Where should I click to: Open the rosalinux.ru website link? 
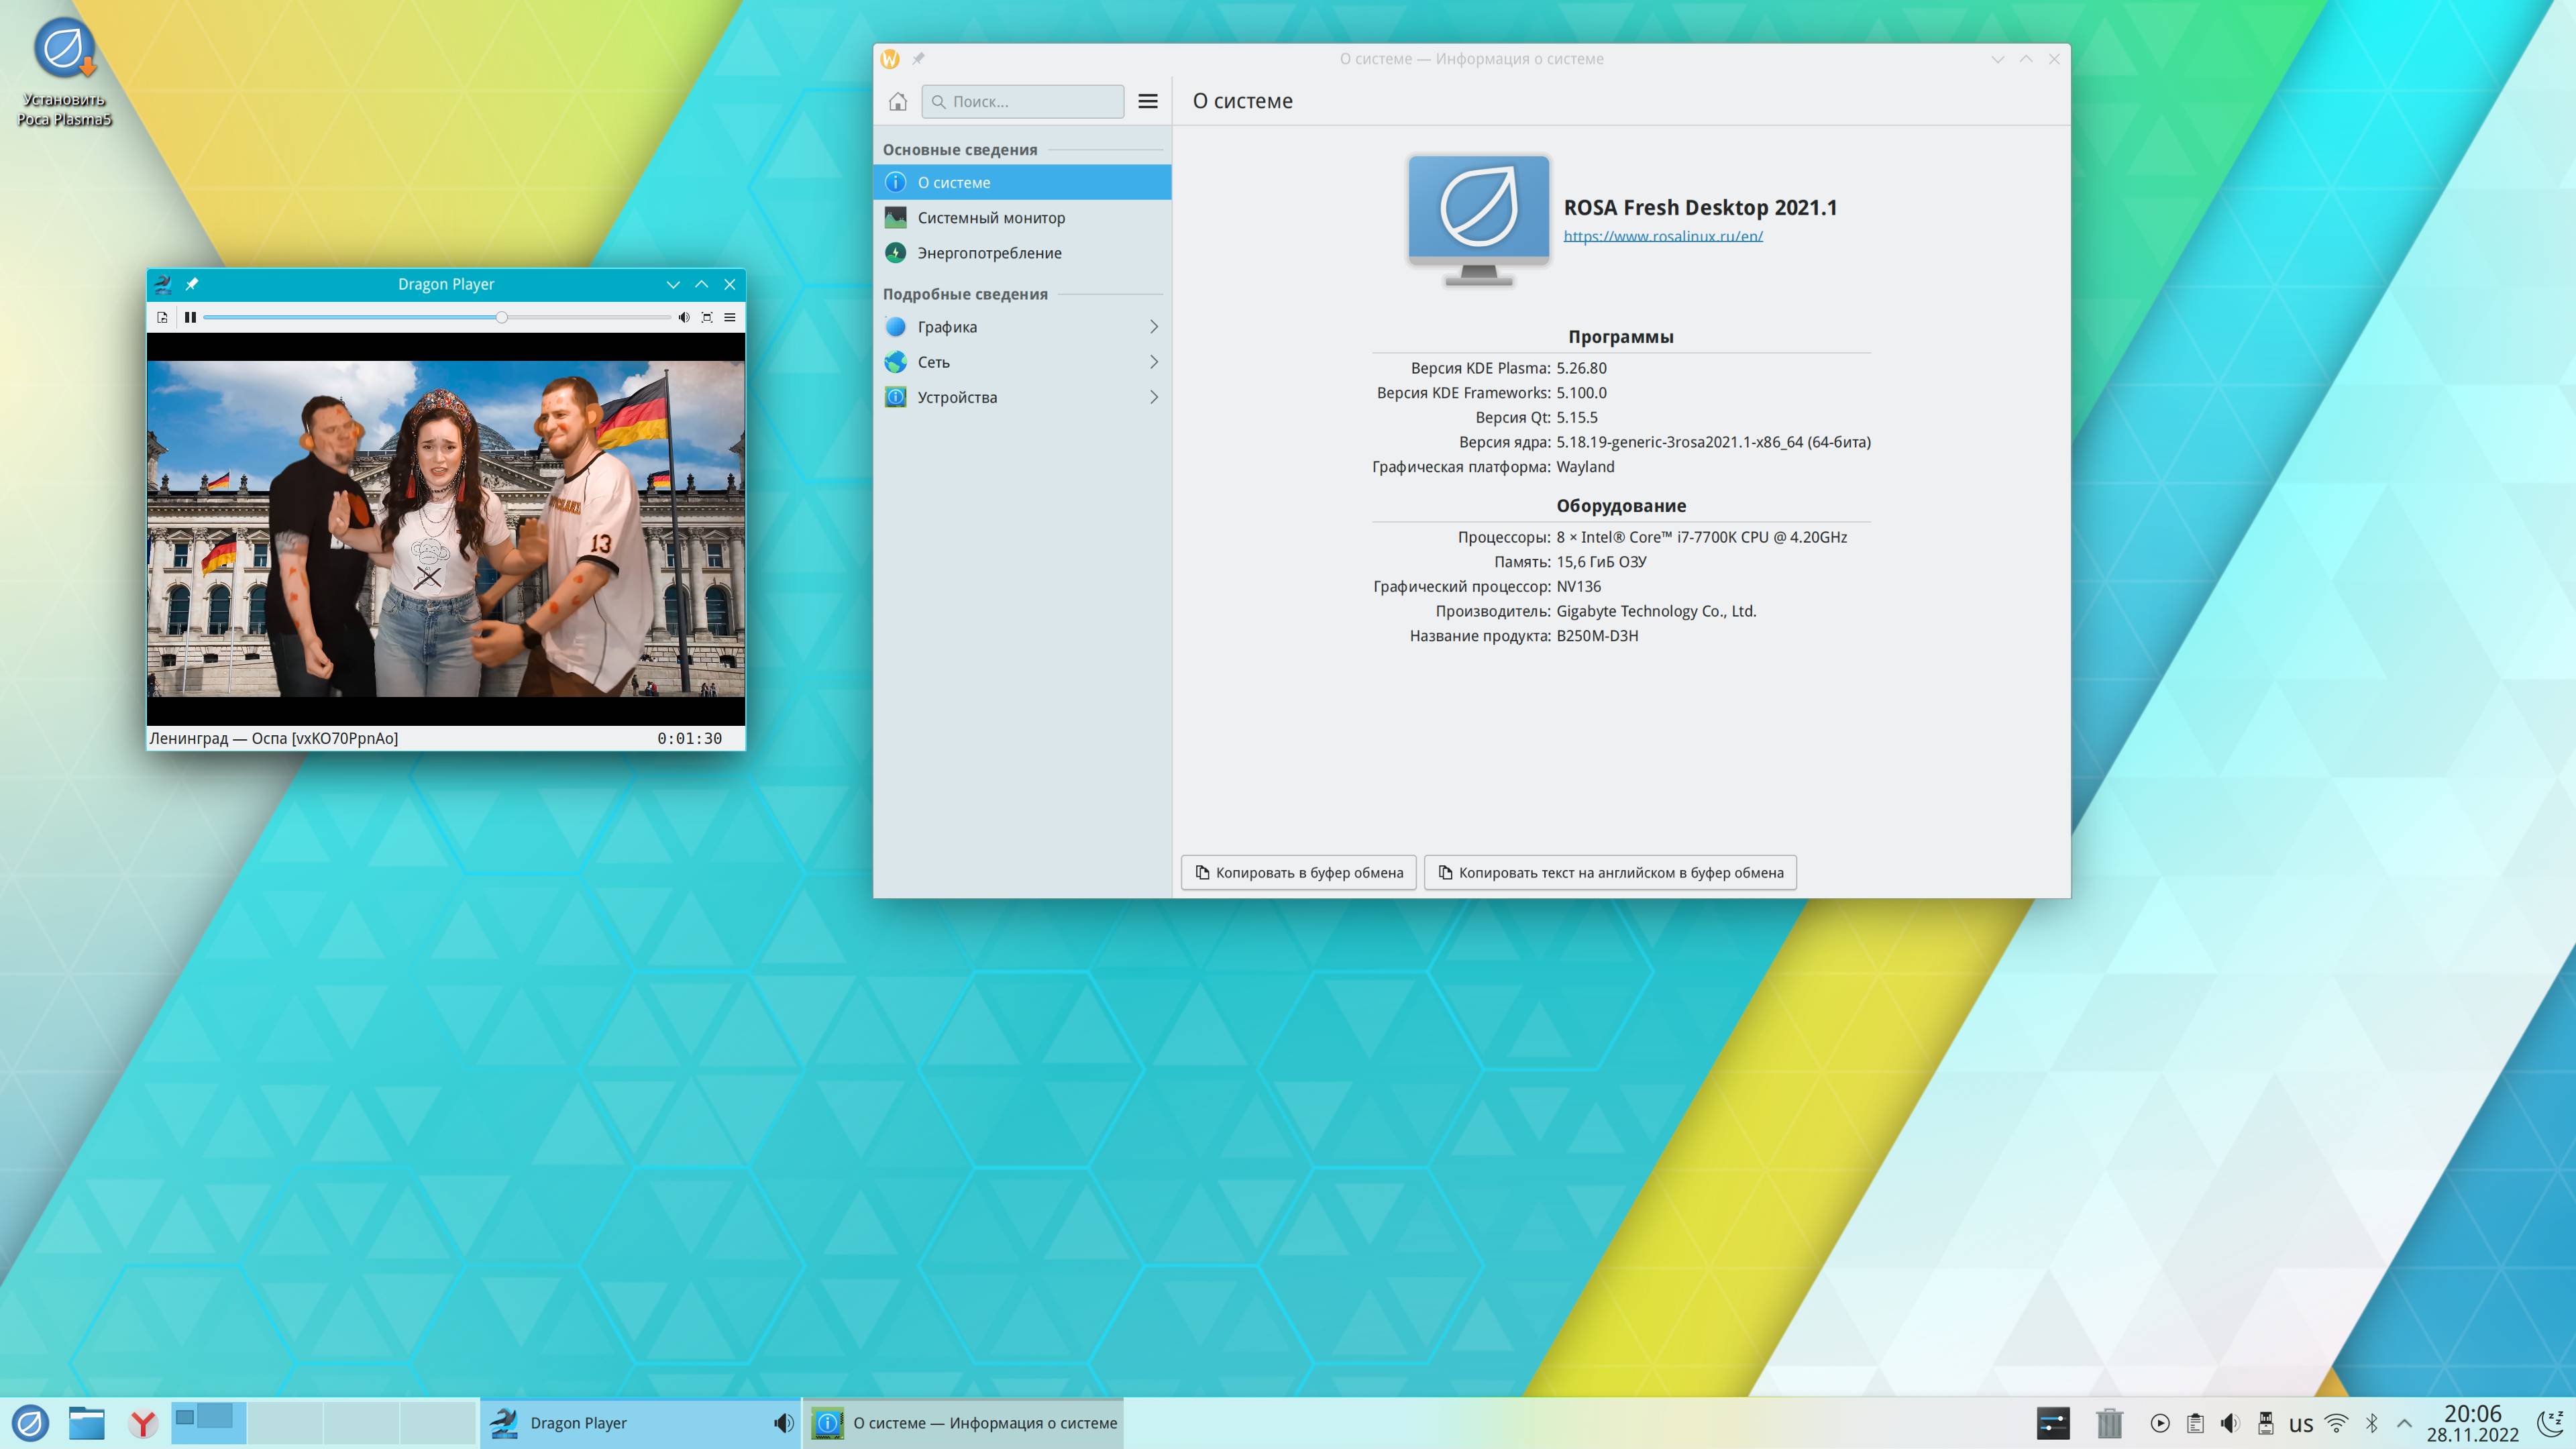point(1662,236)
